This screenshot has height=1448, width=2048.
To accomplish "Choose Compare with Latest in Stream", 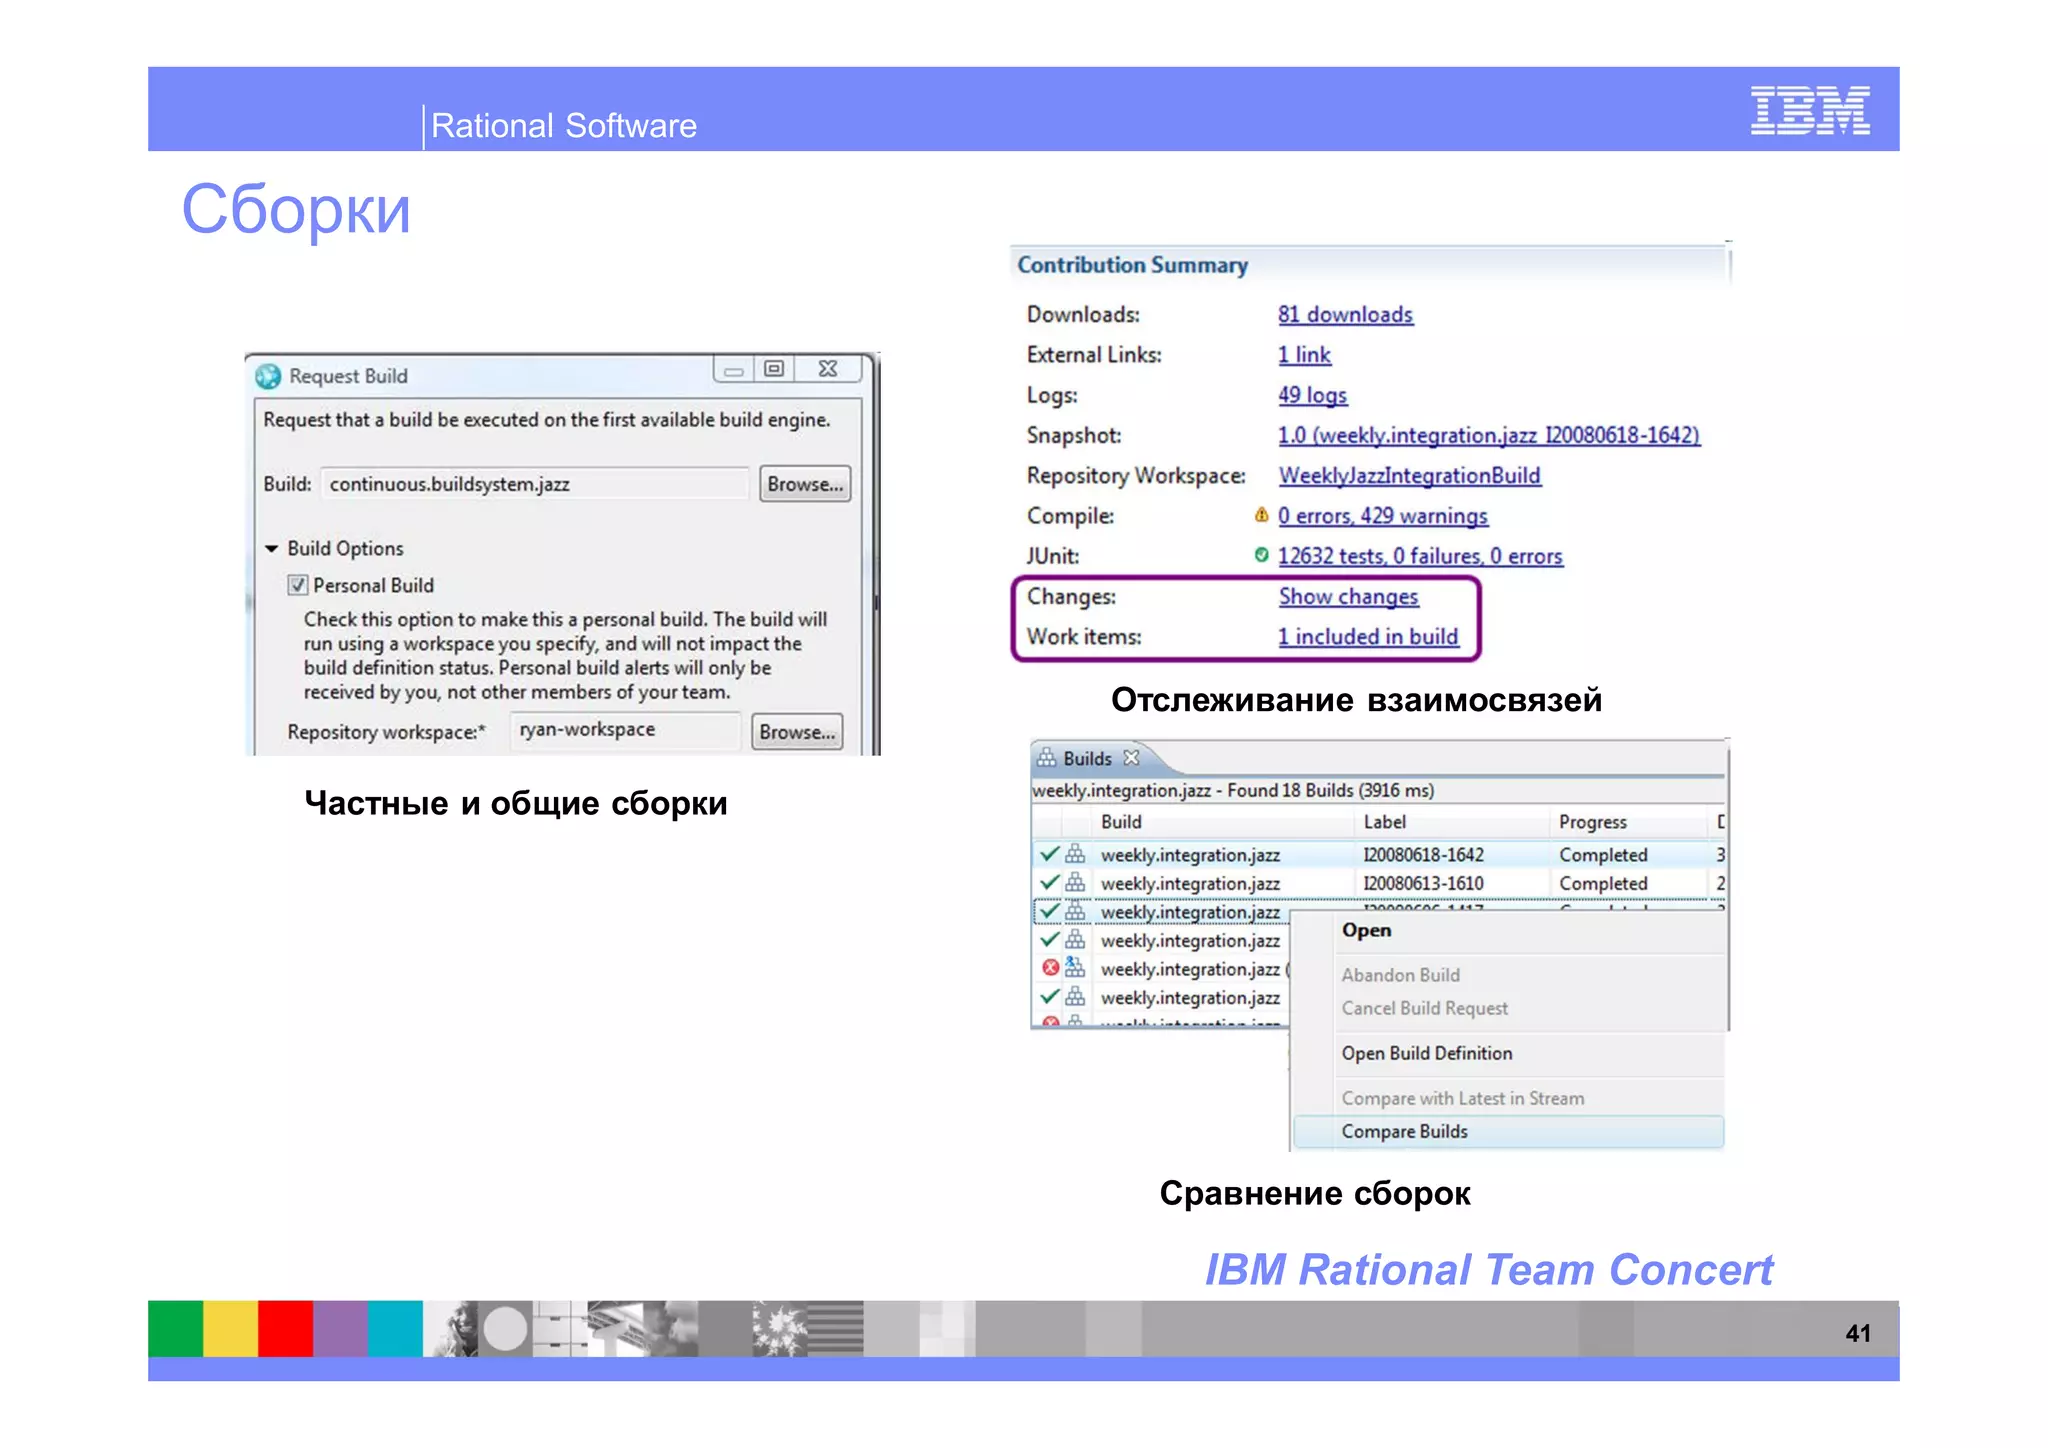I will pyautogui.click(x=1508, y=1098).
